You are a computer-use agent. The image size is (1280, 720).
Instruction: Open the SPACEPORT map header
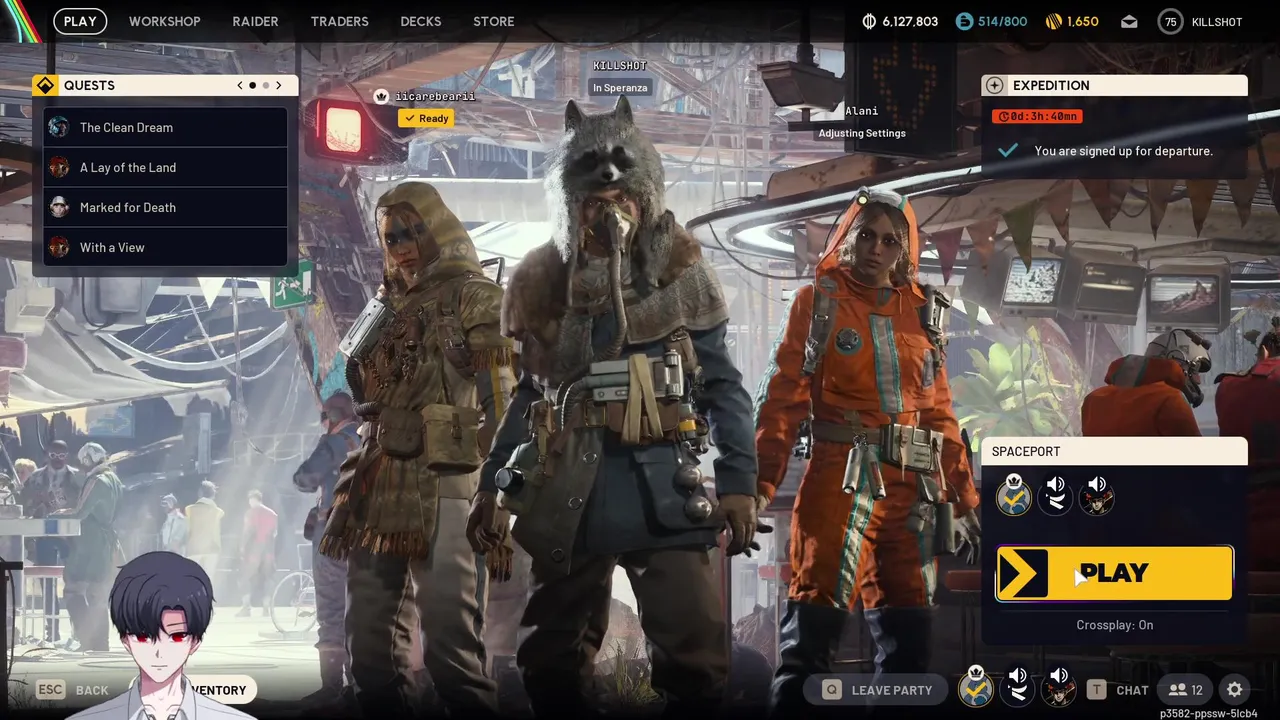[1114, 451]
